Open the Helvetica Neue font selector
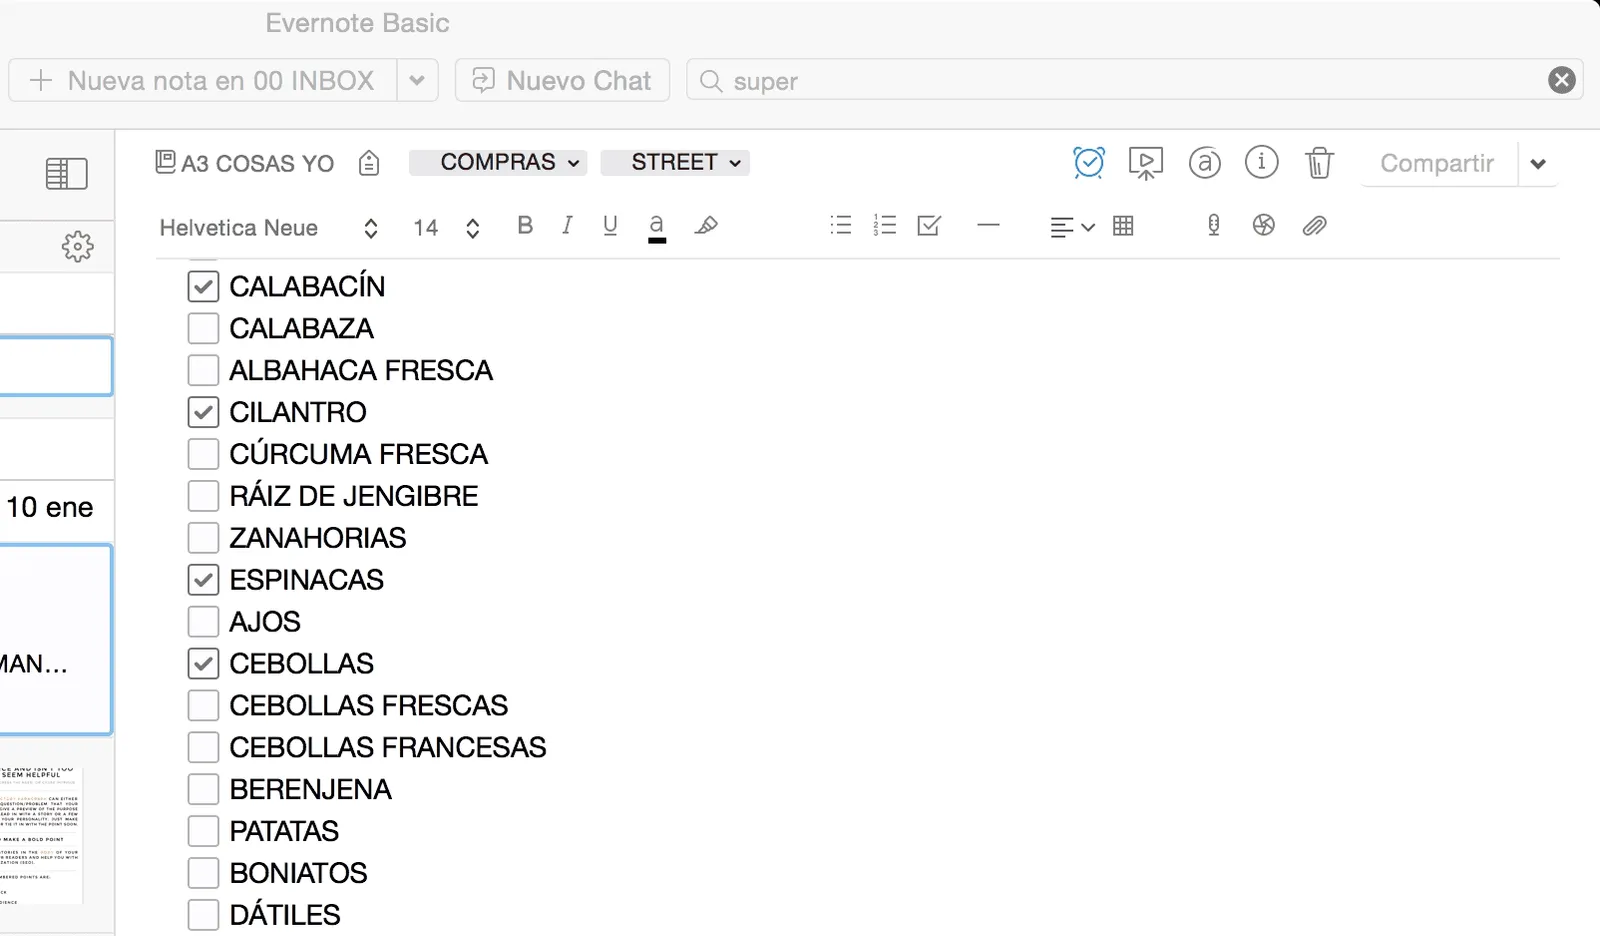The height and width of the screenshot is (936, 1600). click(268, 228)
